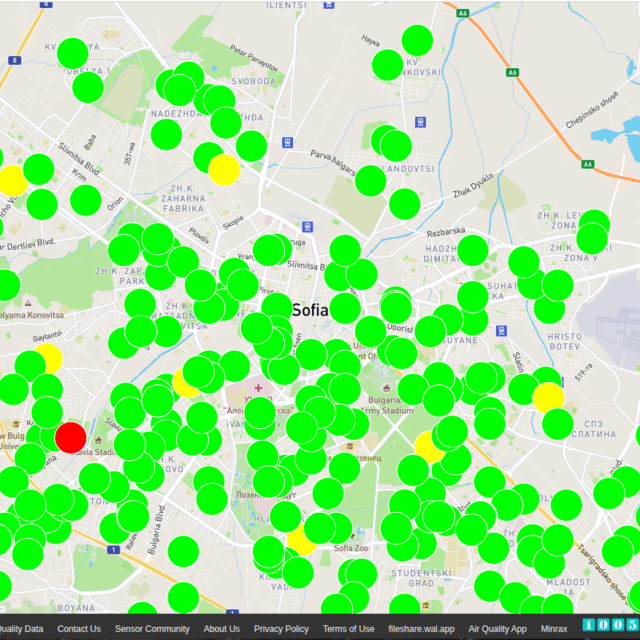Open the Privacy Policy page

(281, 629)
